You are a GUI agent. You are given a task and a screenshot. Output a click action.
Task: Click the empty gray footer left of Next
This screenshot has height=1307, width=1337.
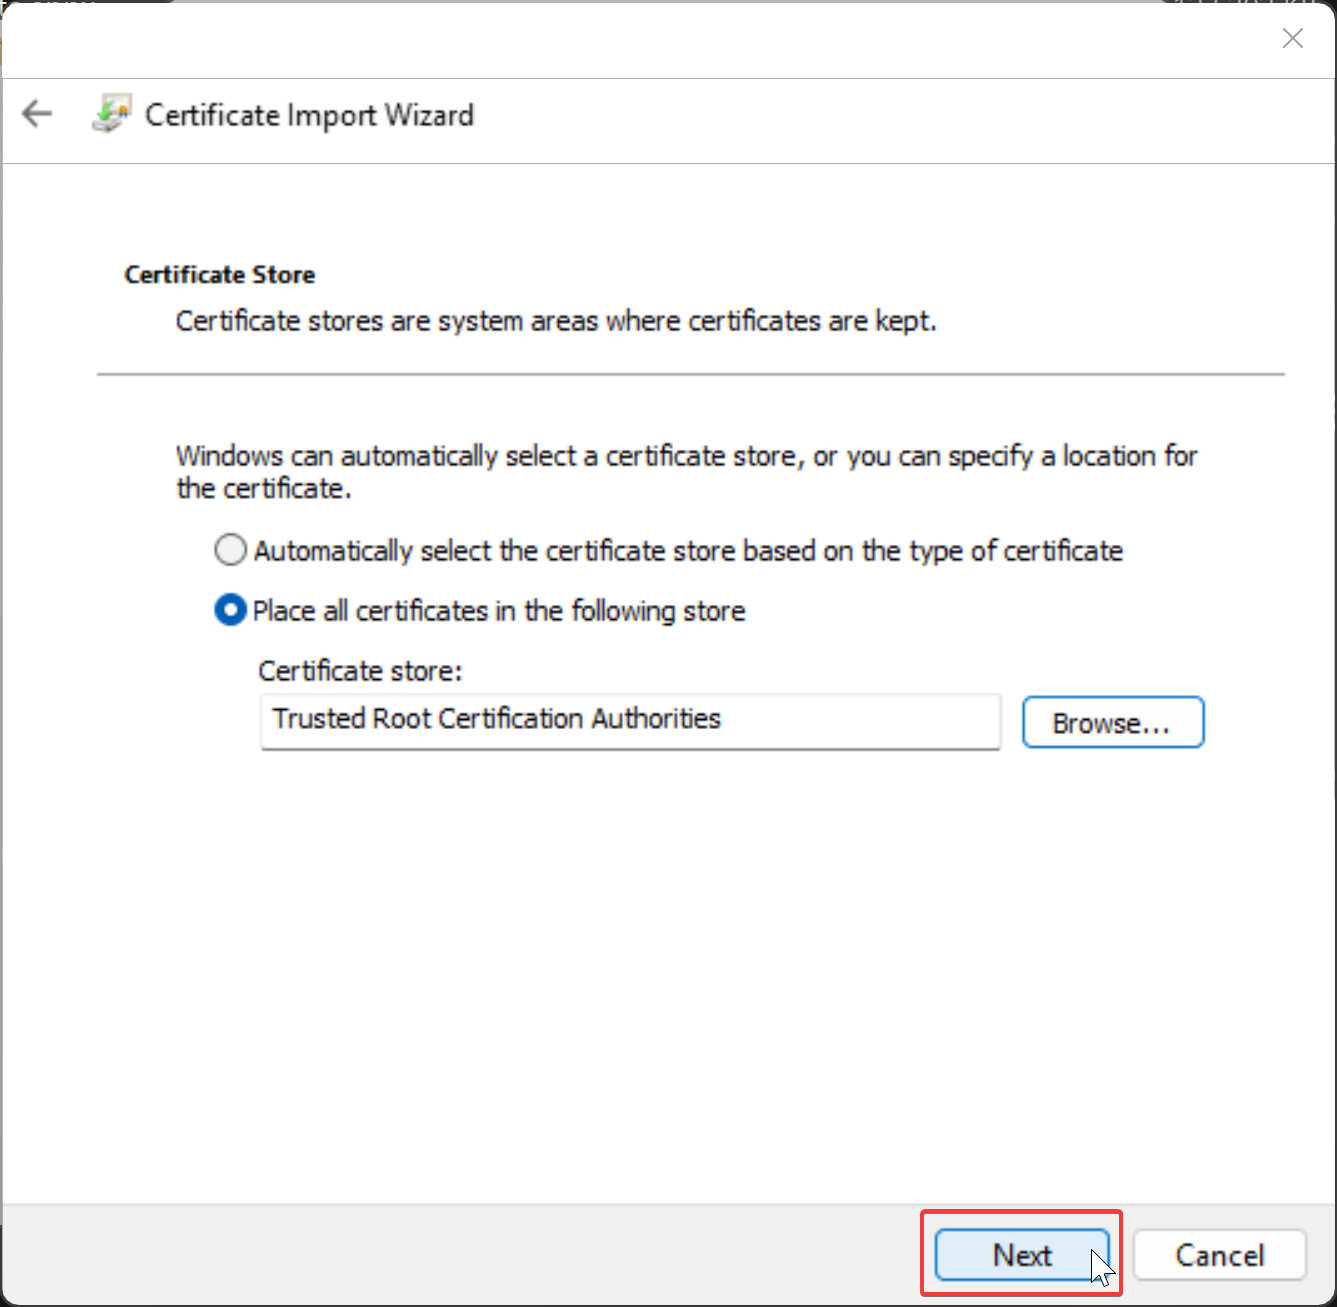tap(450, 1255)
